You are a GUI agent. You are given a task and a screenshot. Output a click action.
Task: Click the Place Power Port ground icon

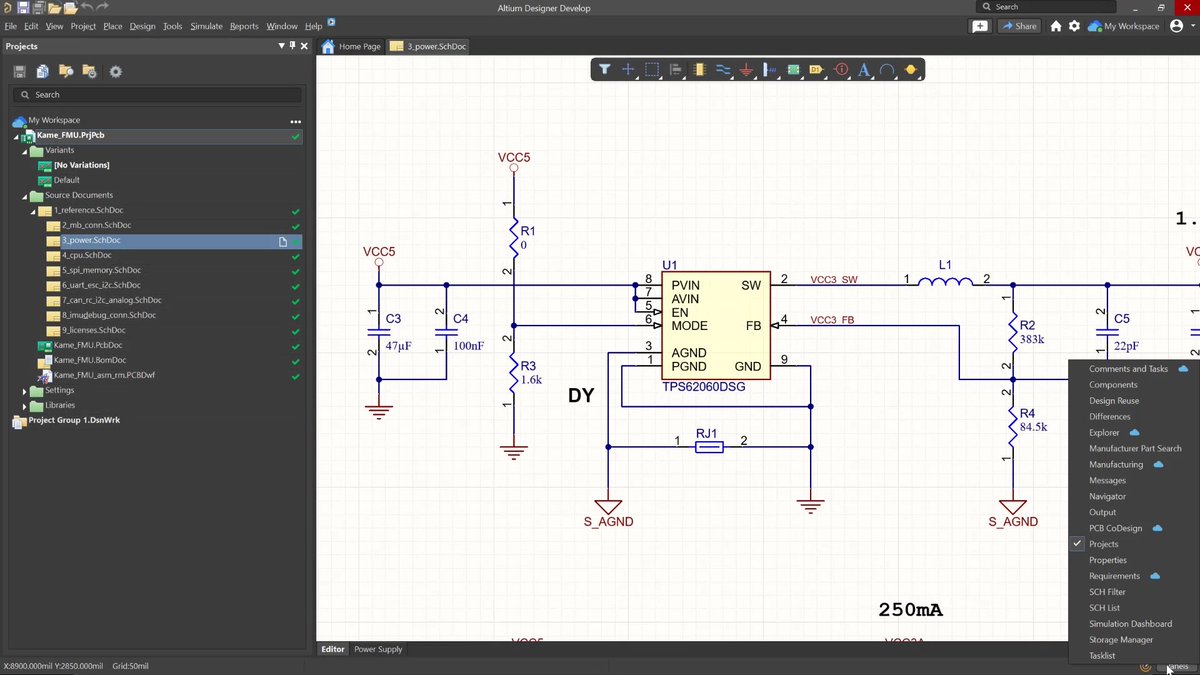click(x=746, y=70)
